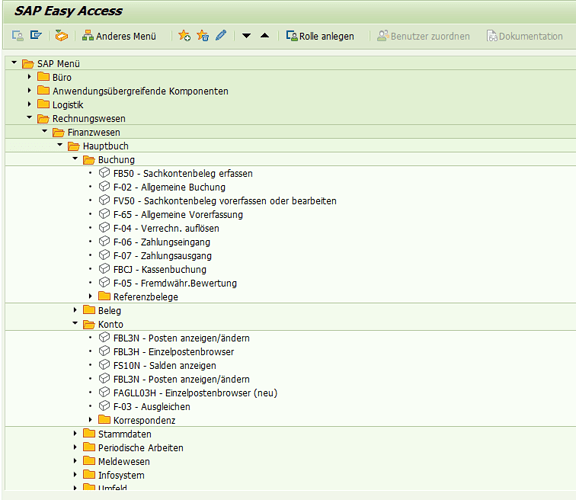Screen dimensions: 576x500
Task: Select the Meldewesen folder label
Action: click(124, 461)
